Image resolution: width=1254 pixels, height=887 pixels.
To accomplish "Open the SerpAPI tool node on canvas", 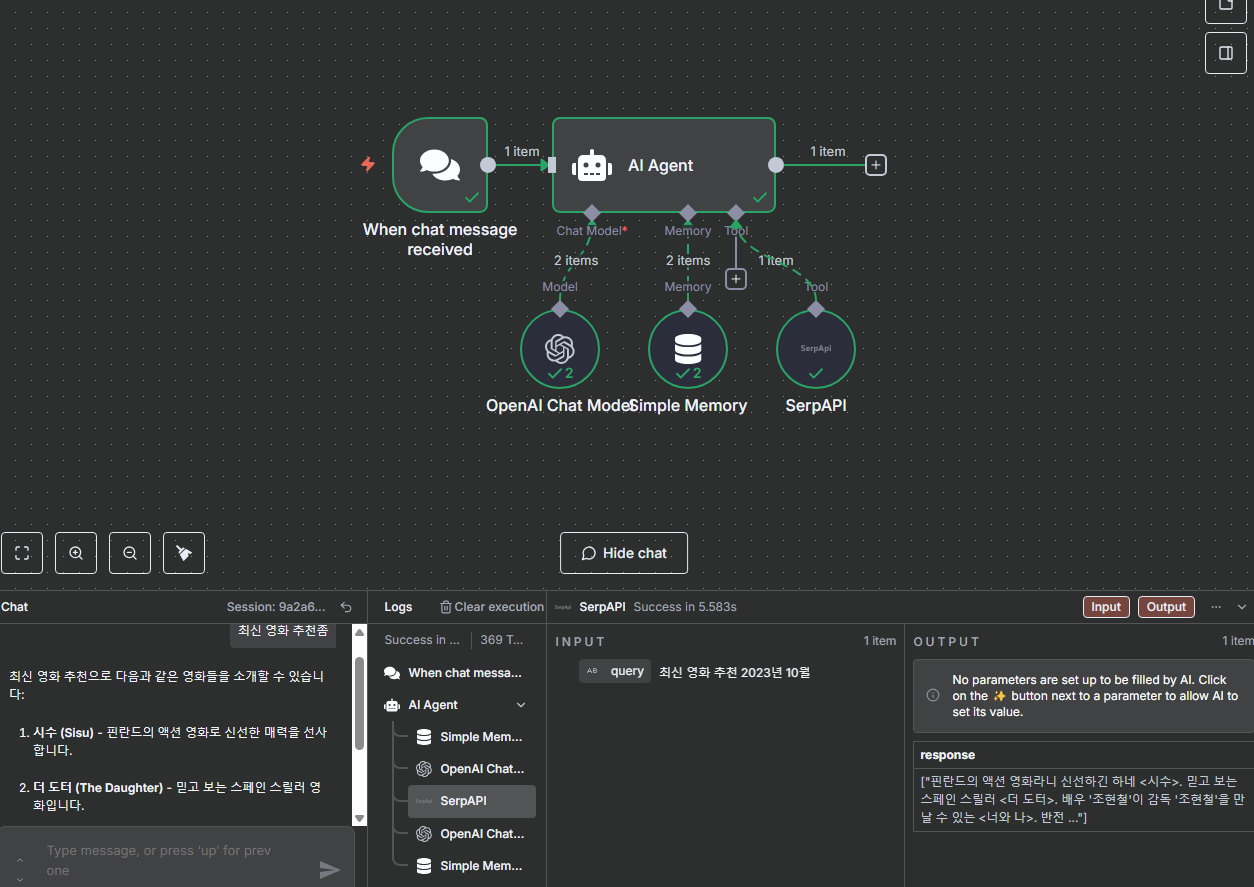I will [x=816, y=349].
